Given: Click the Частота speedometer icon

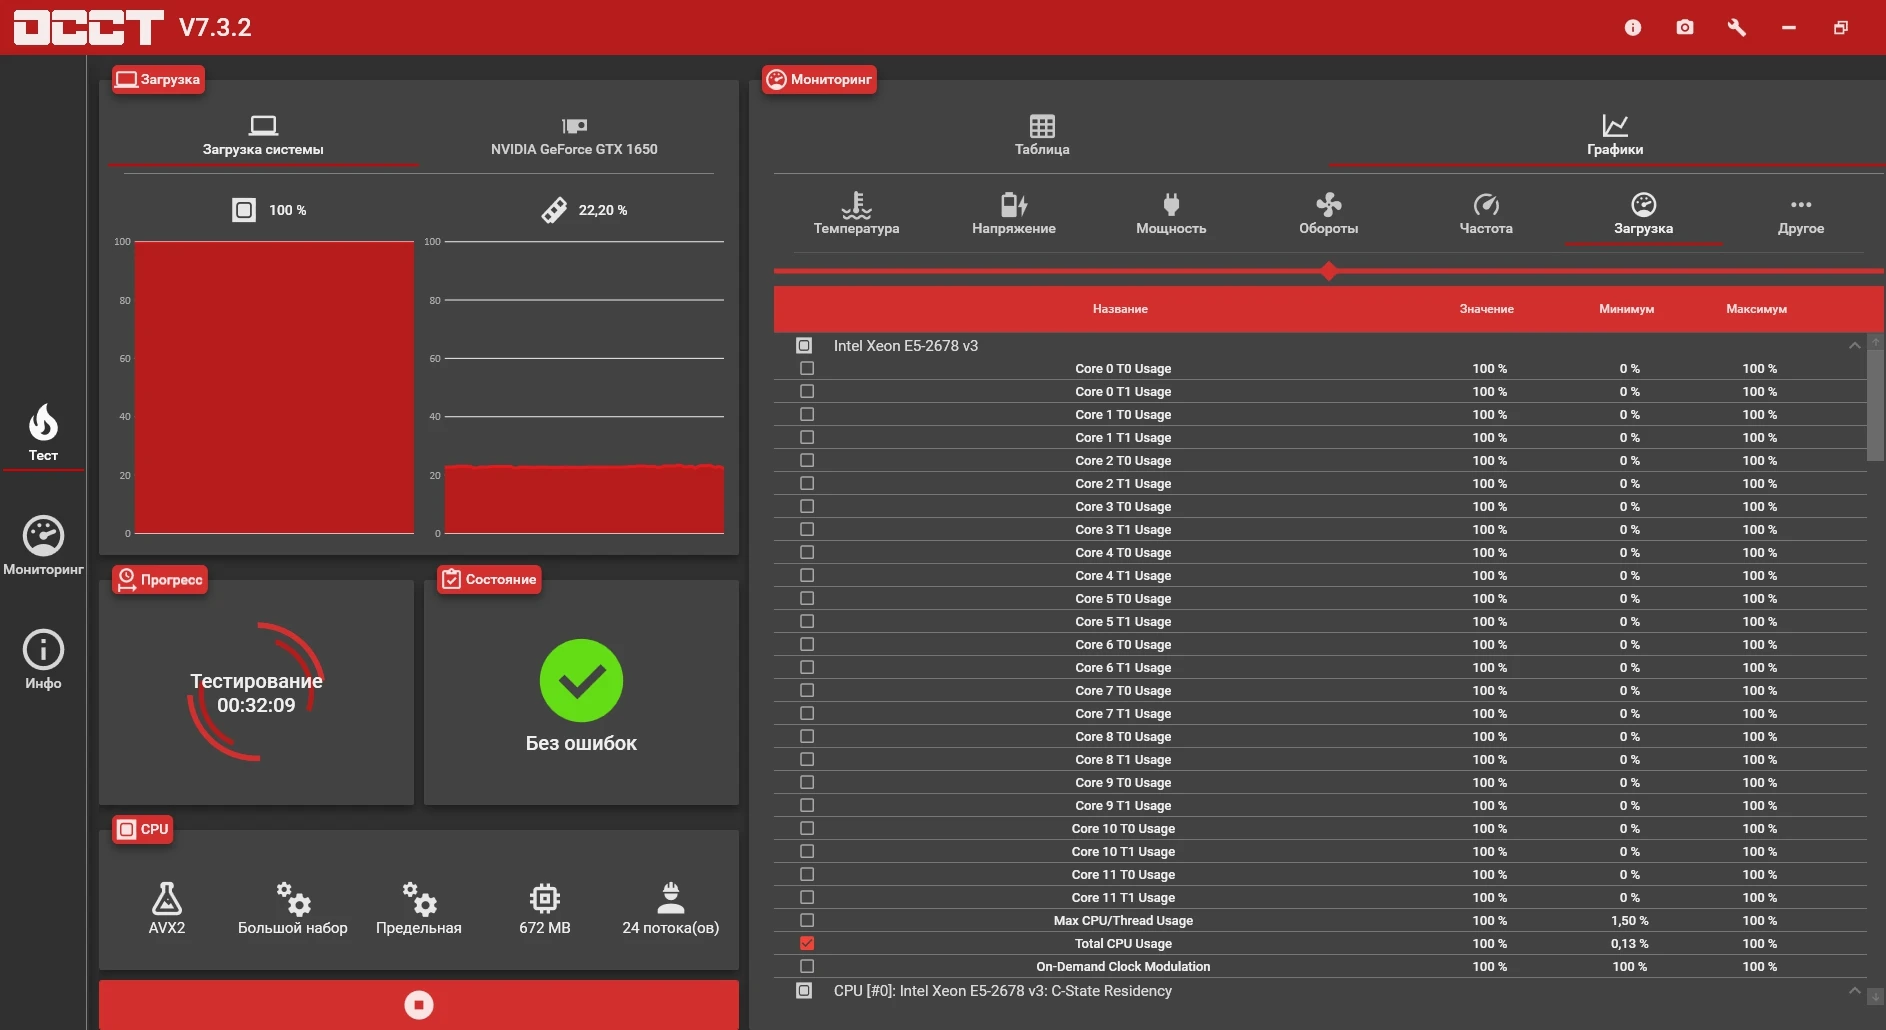Looking at the screenshot, I should pos(1486,204).
